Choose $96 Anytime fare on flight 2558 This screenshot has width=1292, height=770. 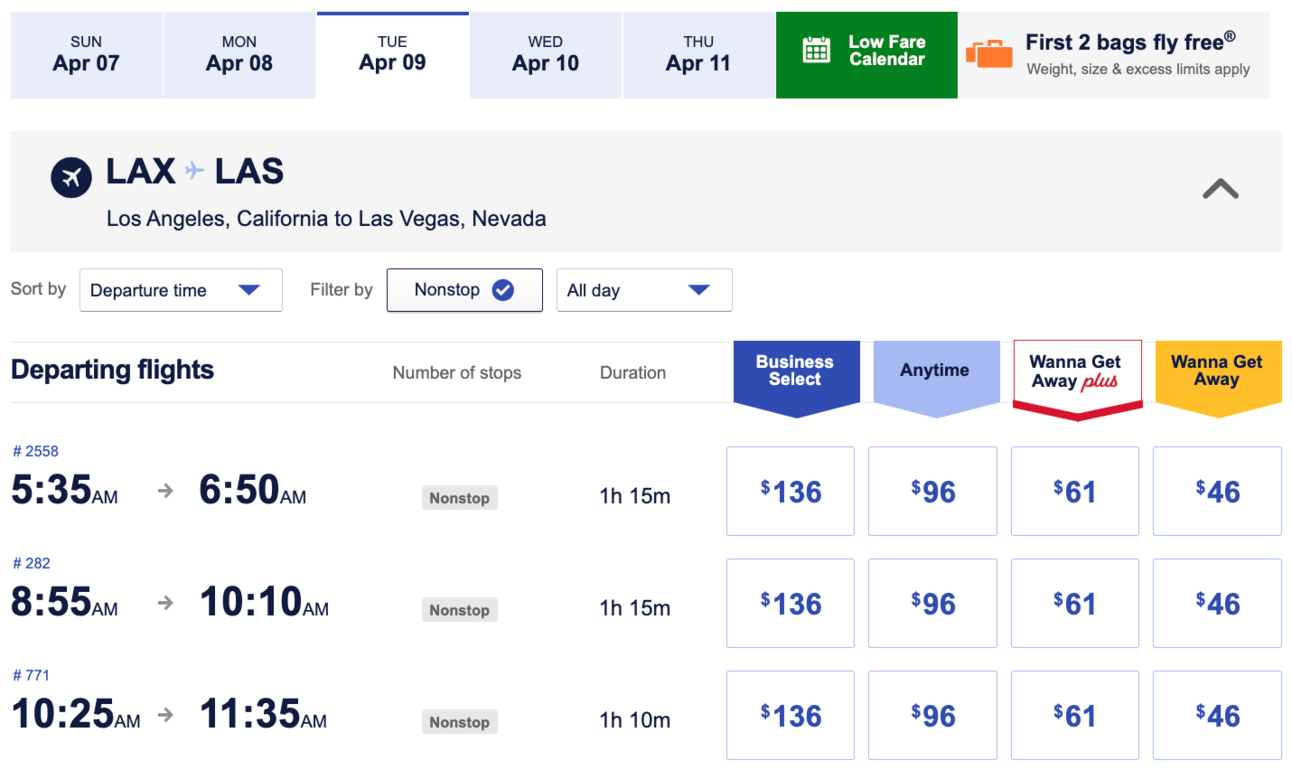click(x=932, y=491)
